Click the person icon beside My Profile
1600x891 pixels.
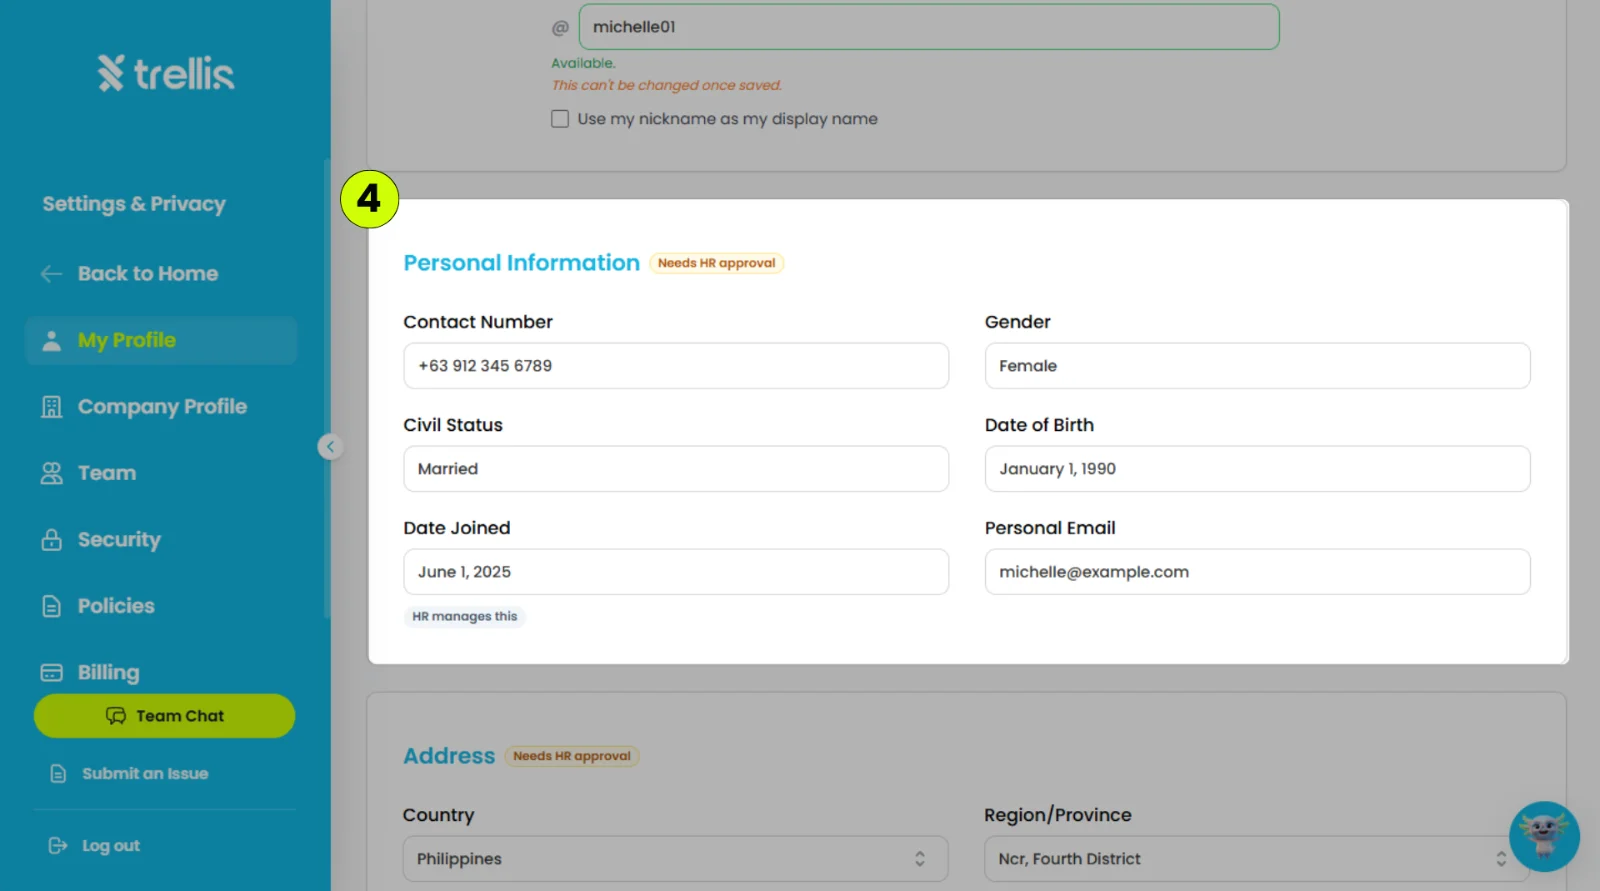point(51,341)
